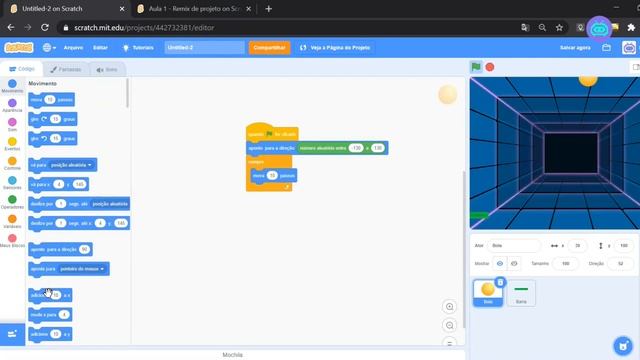Click the 'sempre' loop block in script
Screen dimensions: 640x360
[x=256, y=162]
